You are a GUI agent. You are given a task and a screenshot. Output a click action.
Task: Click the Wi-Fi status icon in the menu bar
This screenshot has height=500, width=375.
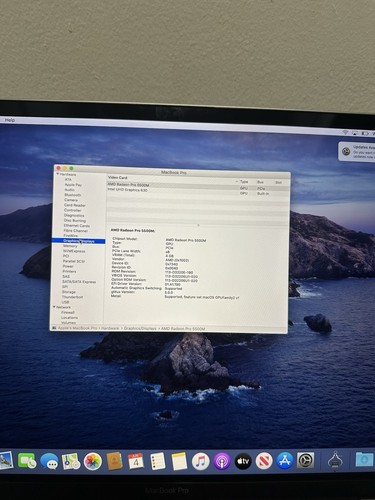(345, 132)
